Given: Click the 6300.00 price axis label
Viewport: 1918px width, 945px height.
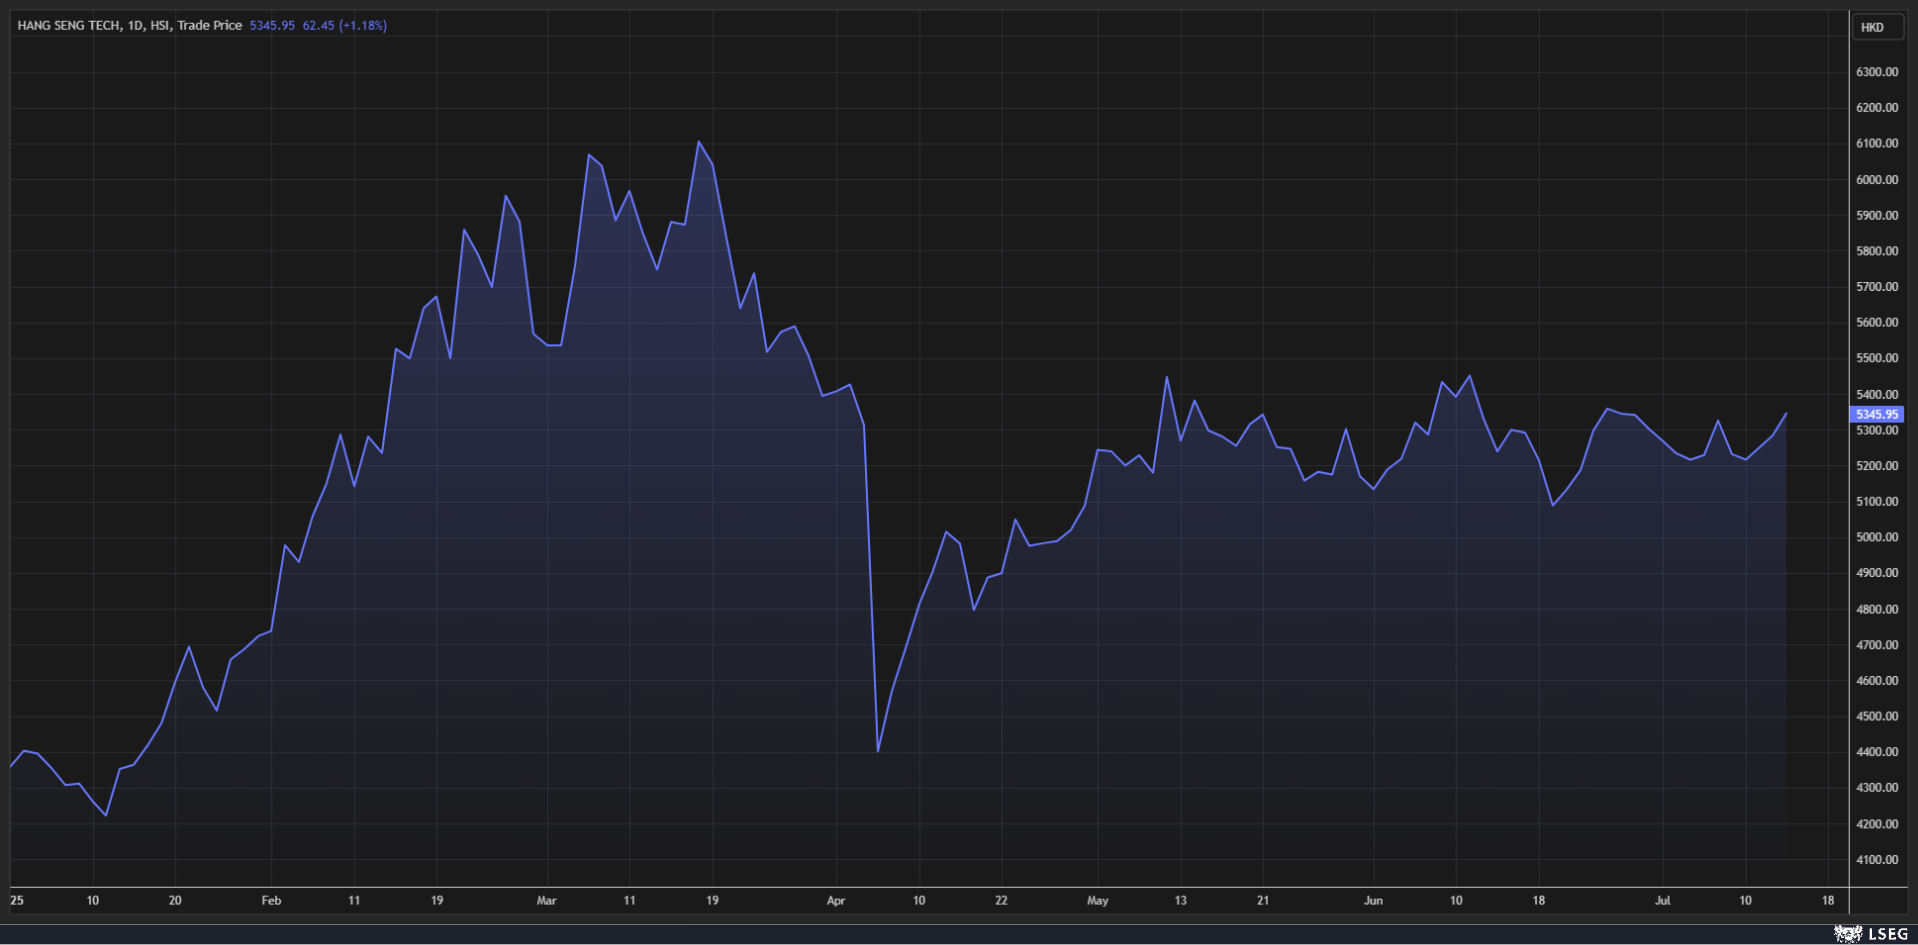Looking at the screenshot, I should click(x=1877, y=72).
